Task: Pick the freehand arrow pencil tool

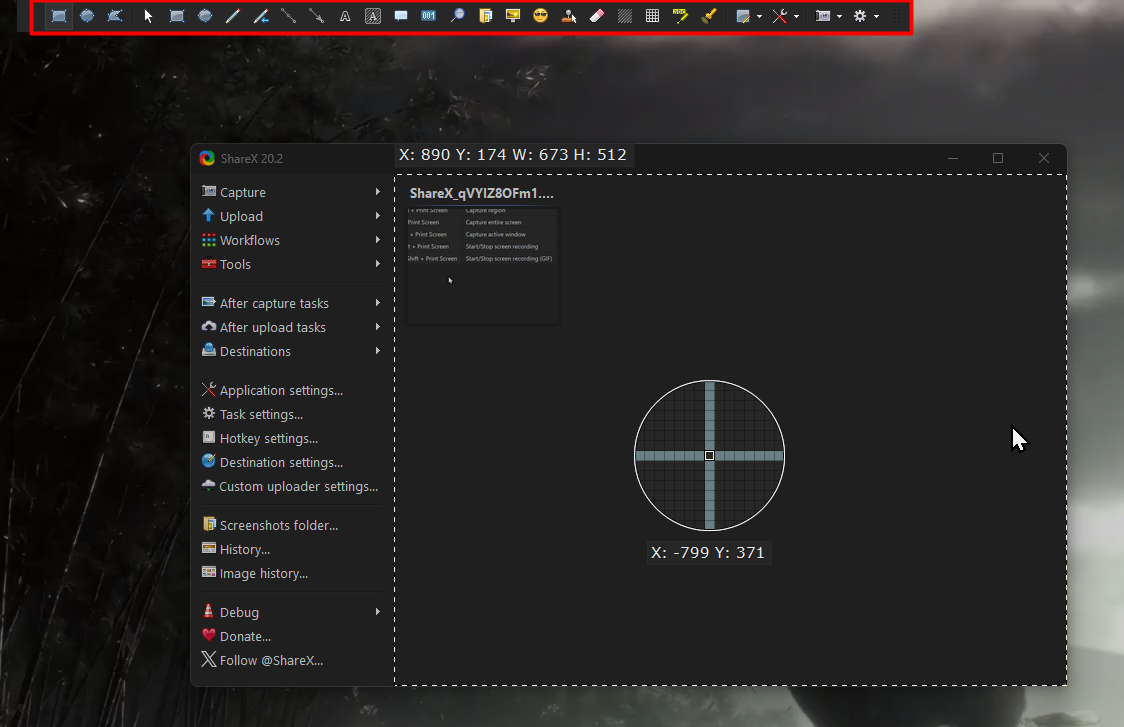Action: coord(261,16)
